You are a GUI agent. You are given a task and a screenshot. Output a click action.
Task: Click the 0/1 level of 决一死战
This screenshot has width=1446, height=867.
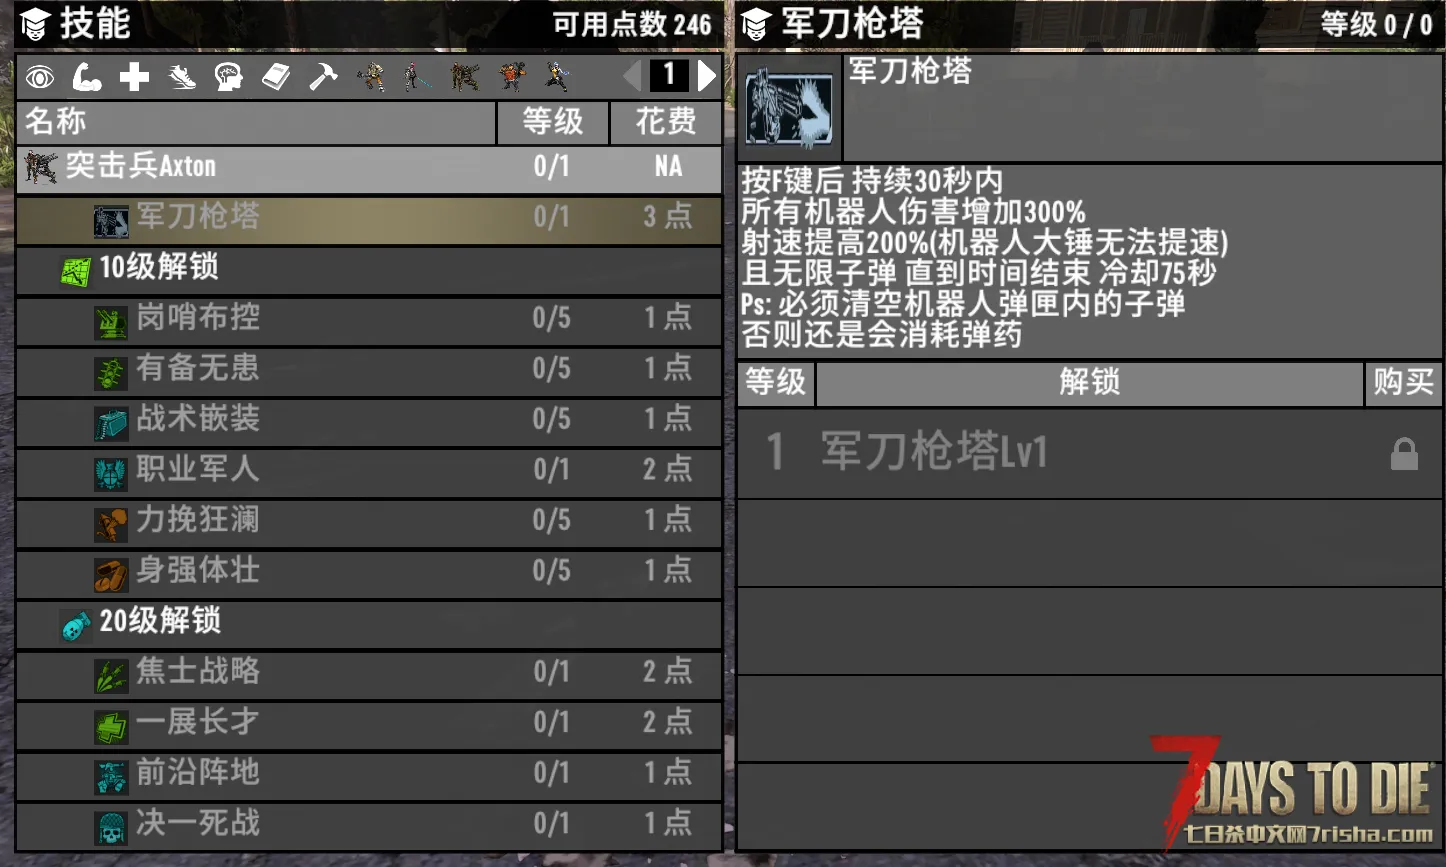(x=552, y=825)
